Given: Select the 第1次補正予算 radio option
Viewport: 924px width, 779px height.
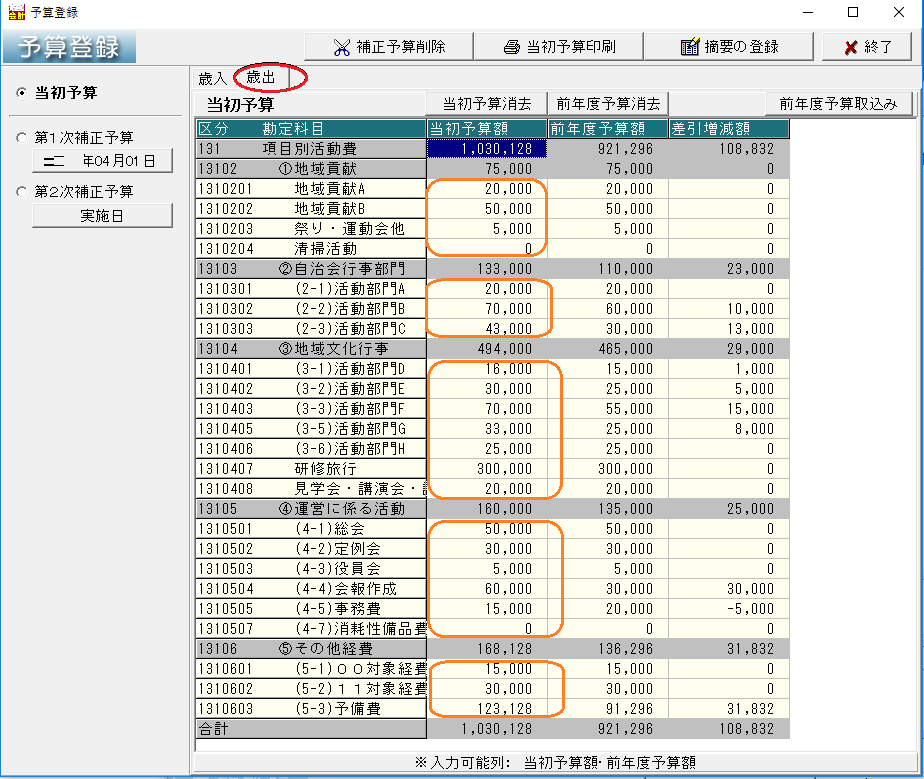Looking at the screenshot, I should 21,138.
